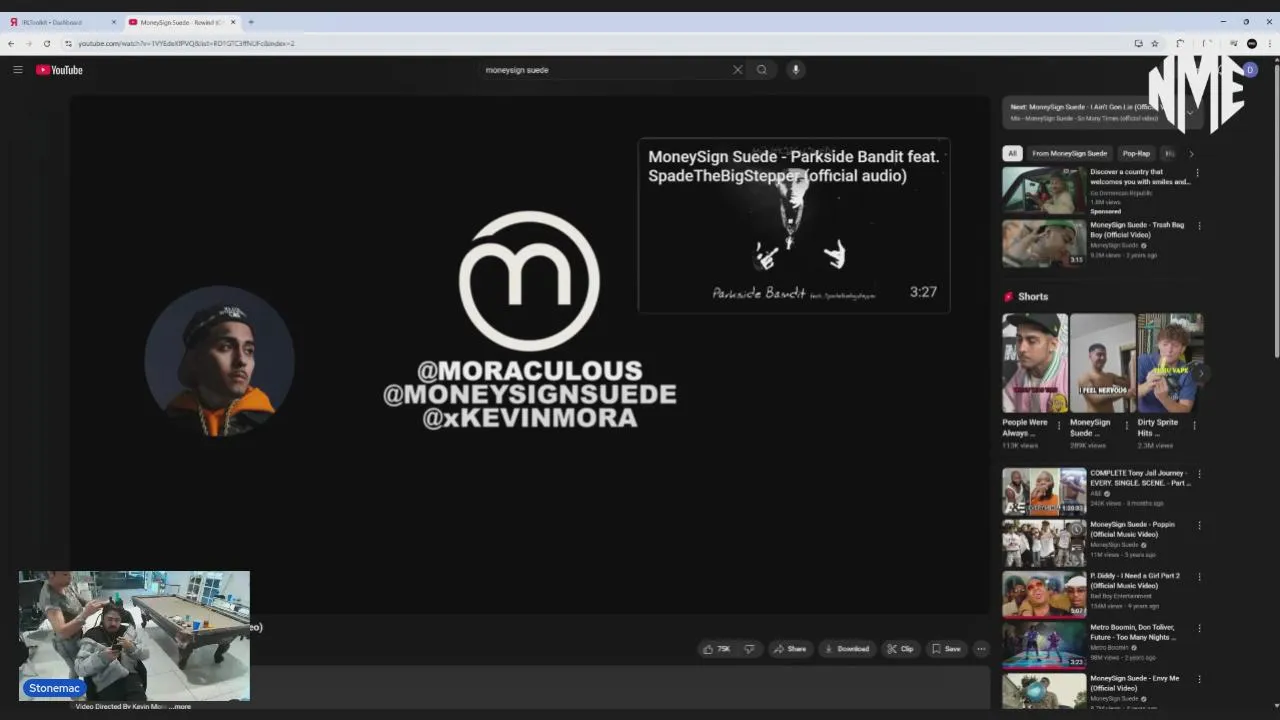This screenshot has height=720, width=1280.
Task: Open the 'COMPLETE Tony Jail Journey' video
Action: pyautogui.click(x=1044, y=491)
